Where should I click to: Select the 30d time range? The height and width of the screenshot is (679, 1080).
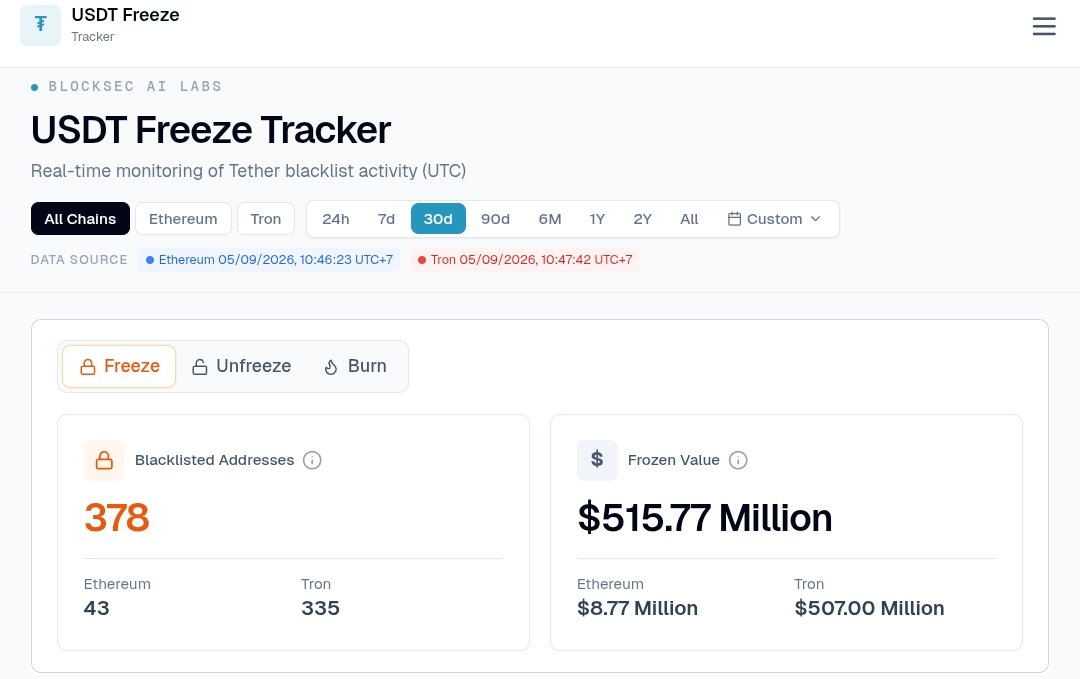pos(438,219)
